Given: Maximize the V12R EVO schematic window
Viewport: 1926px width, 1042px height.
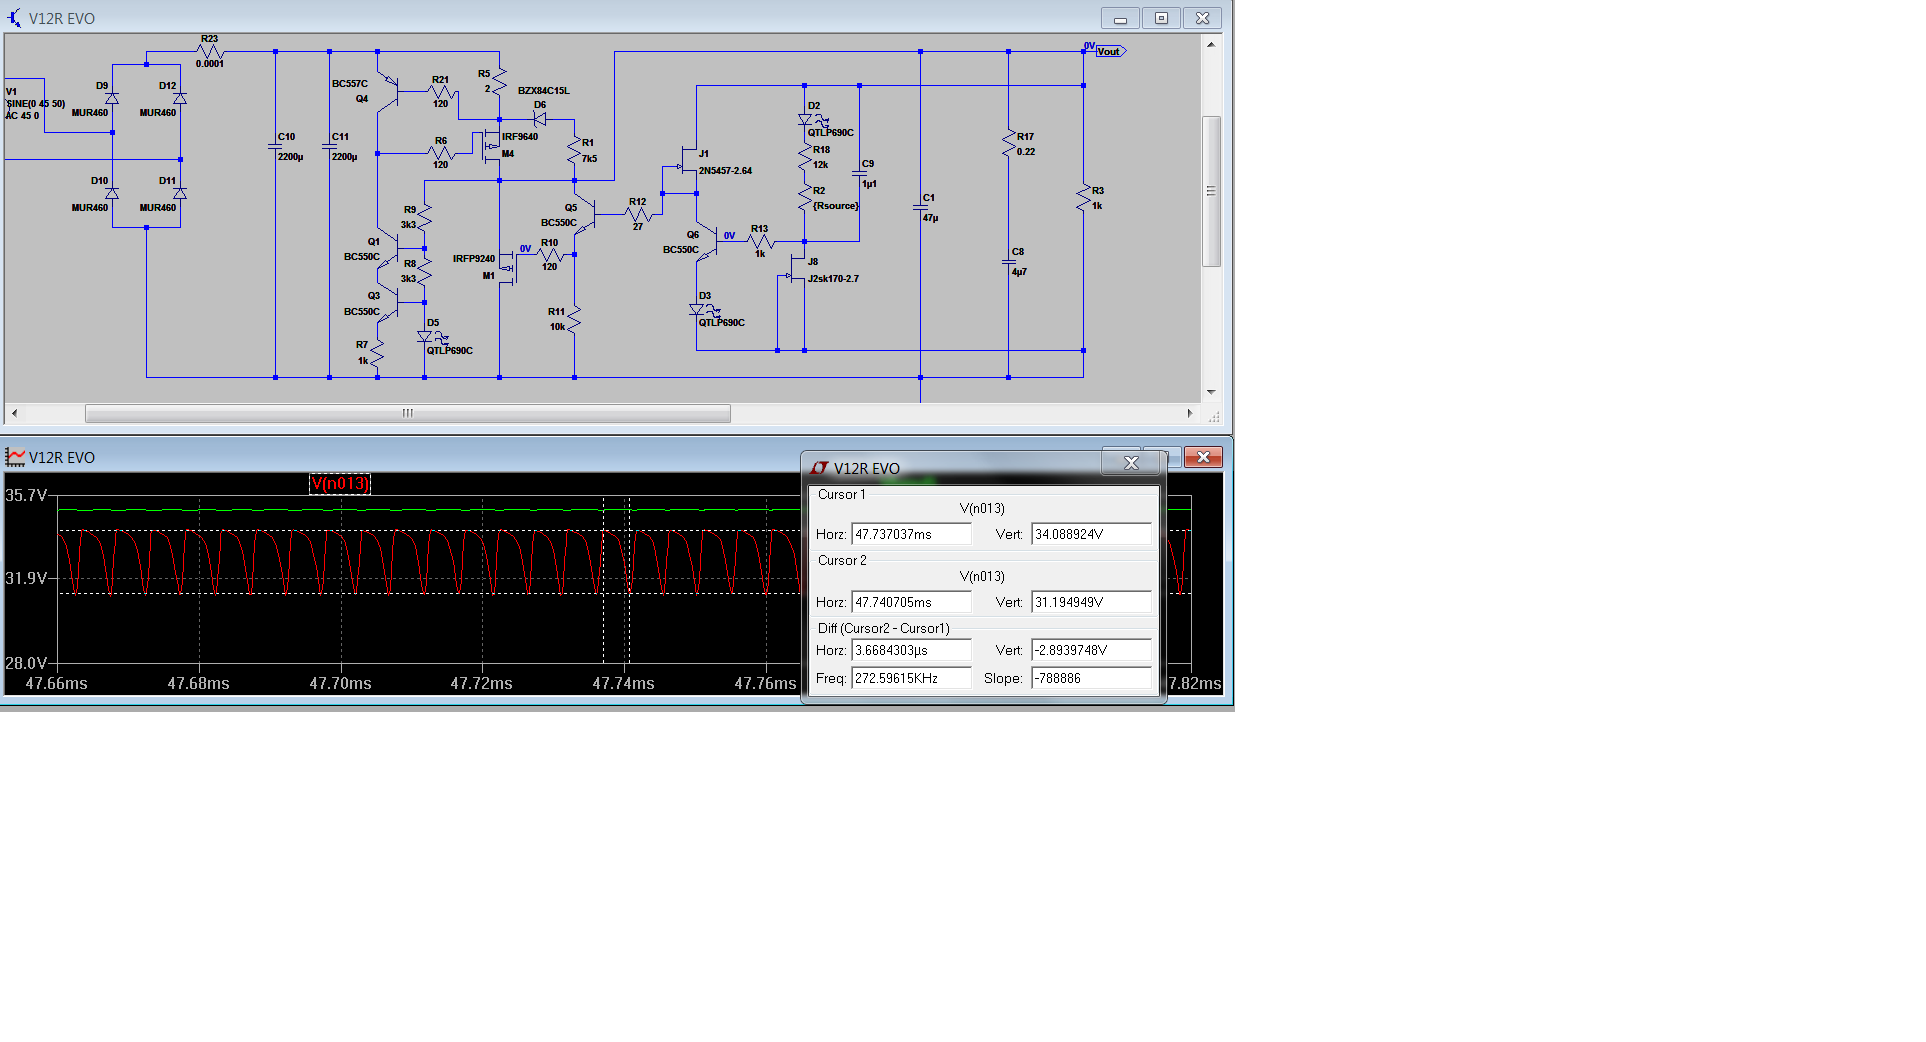Looking at the screenshot, I should pos(1161,18).
